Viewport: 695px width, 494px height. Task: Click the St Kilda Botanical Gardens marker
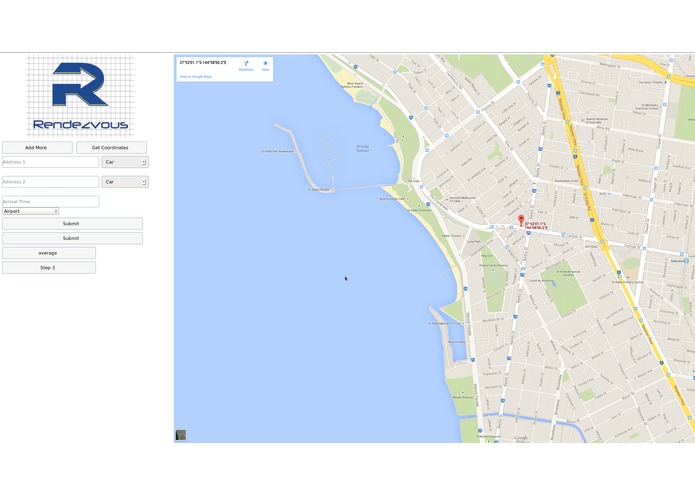[x=569, y=279]
